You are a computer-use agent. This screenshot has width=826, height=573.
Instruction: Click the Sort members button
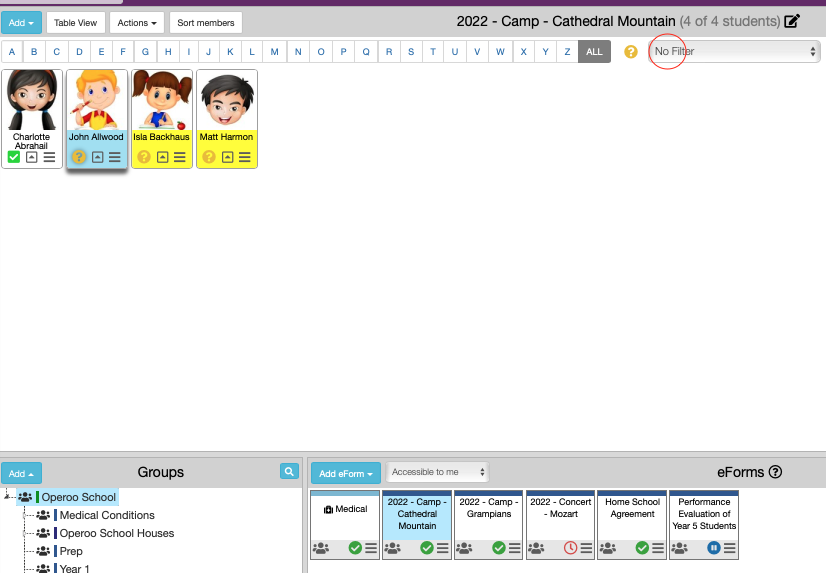pos(206,22)
